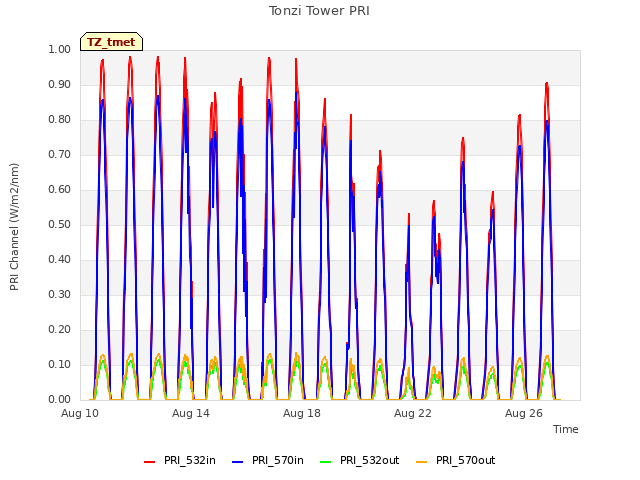Click the 0.90 y-axis tick label
This screenshot has height=480, width=640.
click(x=60, y=84)
